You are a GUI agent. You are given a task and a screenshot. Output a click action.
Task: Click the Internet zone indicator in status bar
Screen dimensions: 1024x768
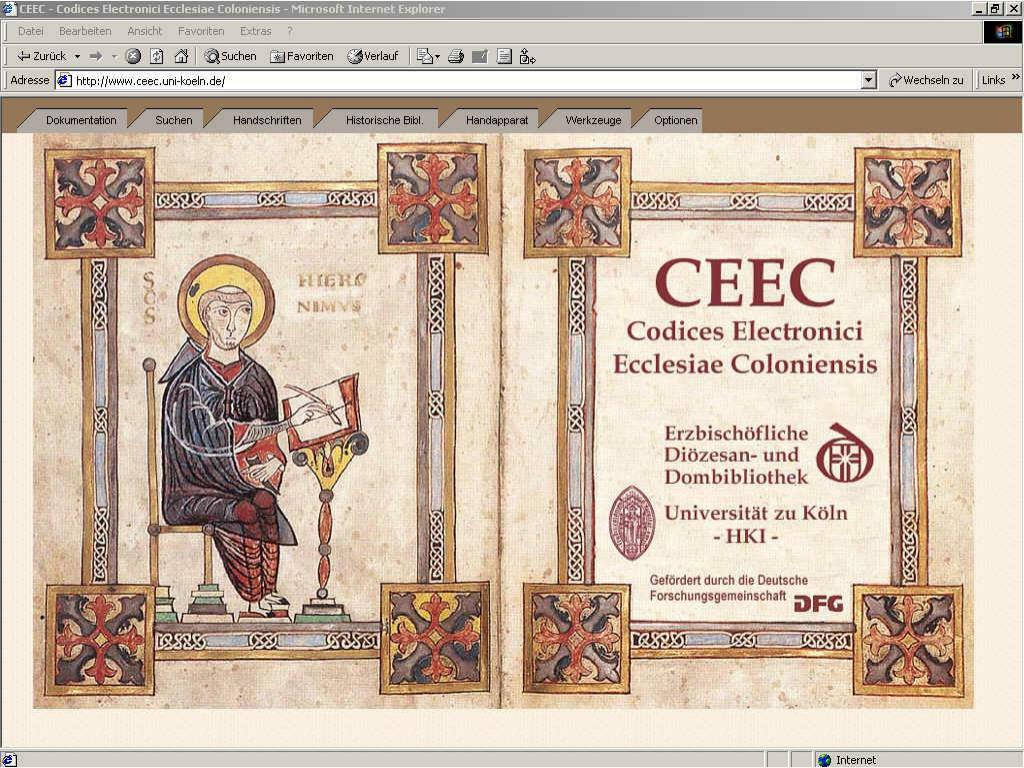(x=847, y=760)
